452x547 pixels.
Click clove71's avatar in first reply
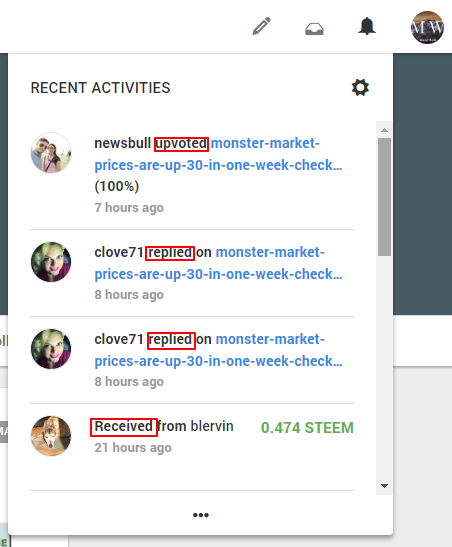[x=51, y=262]
